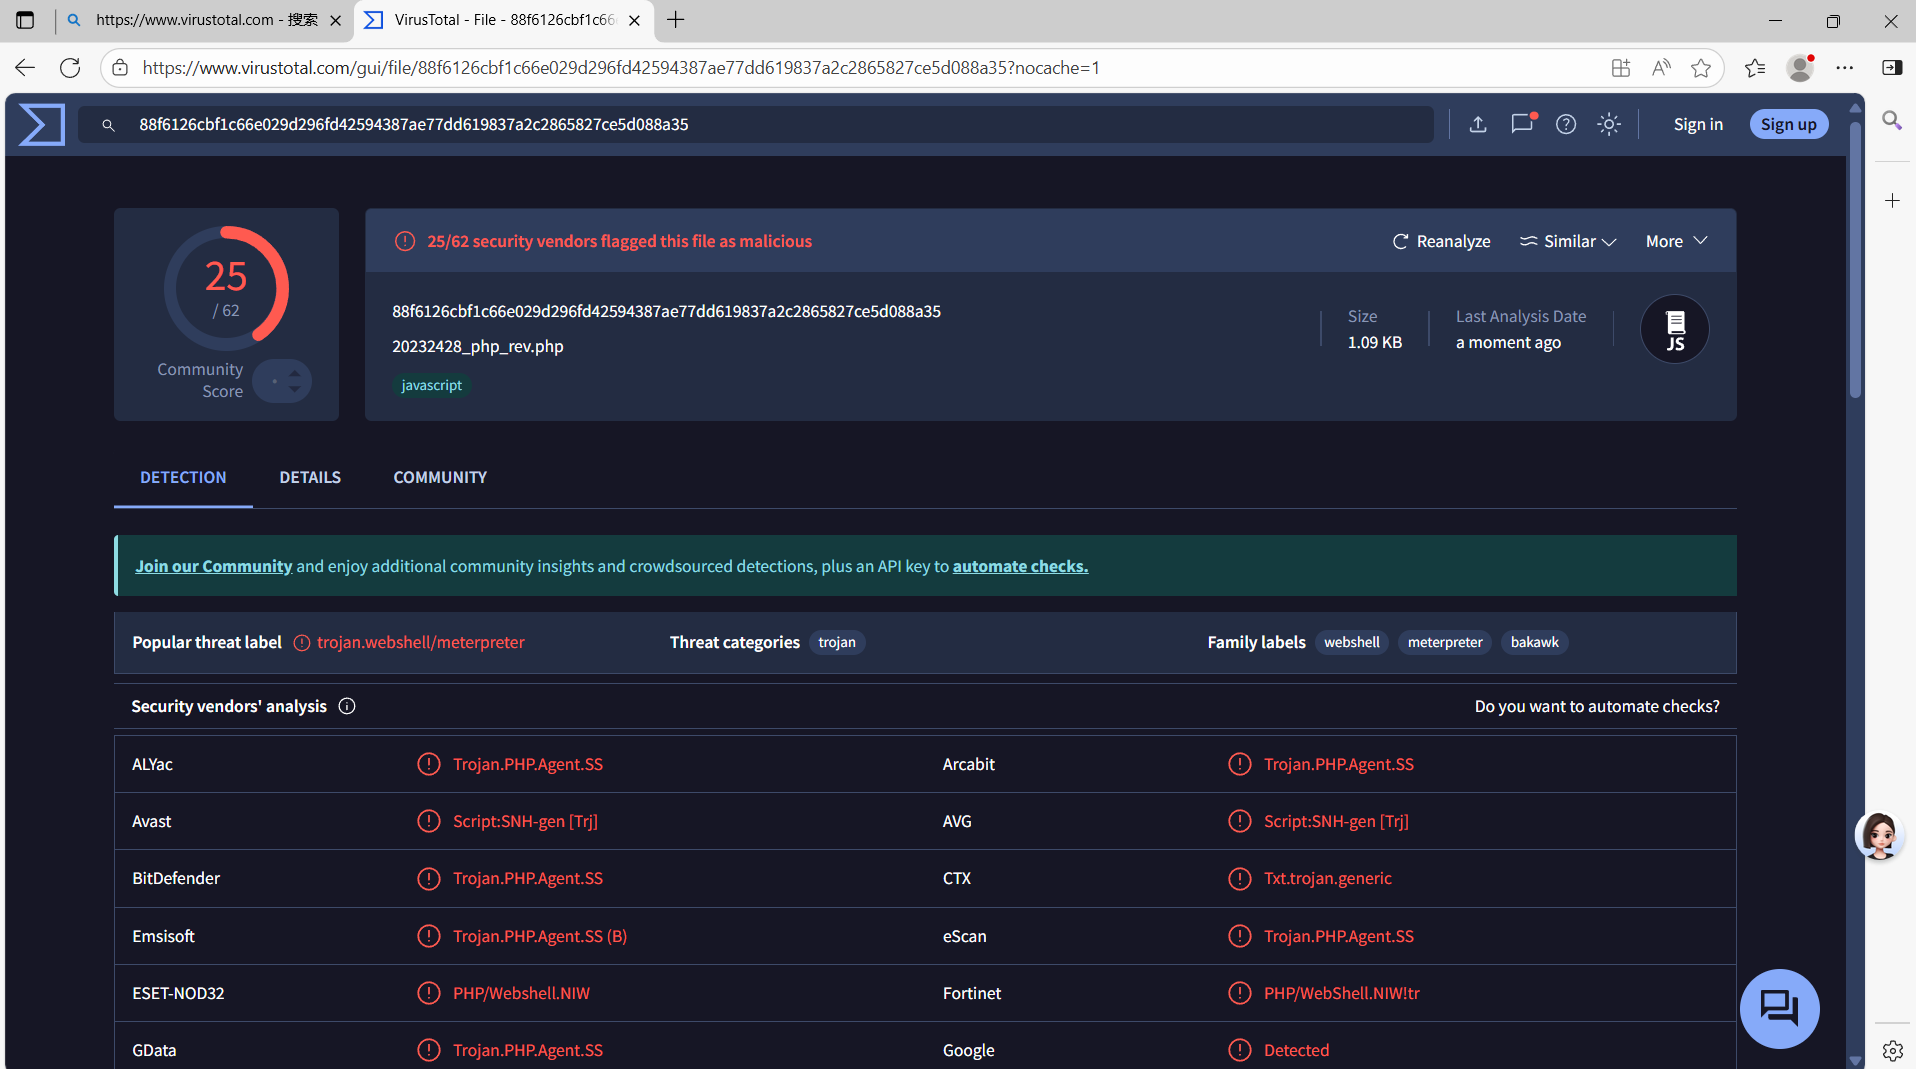Click the browser address bar URL

coord(620,68)
